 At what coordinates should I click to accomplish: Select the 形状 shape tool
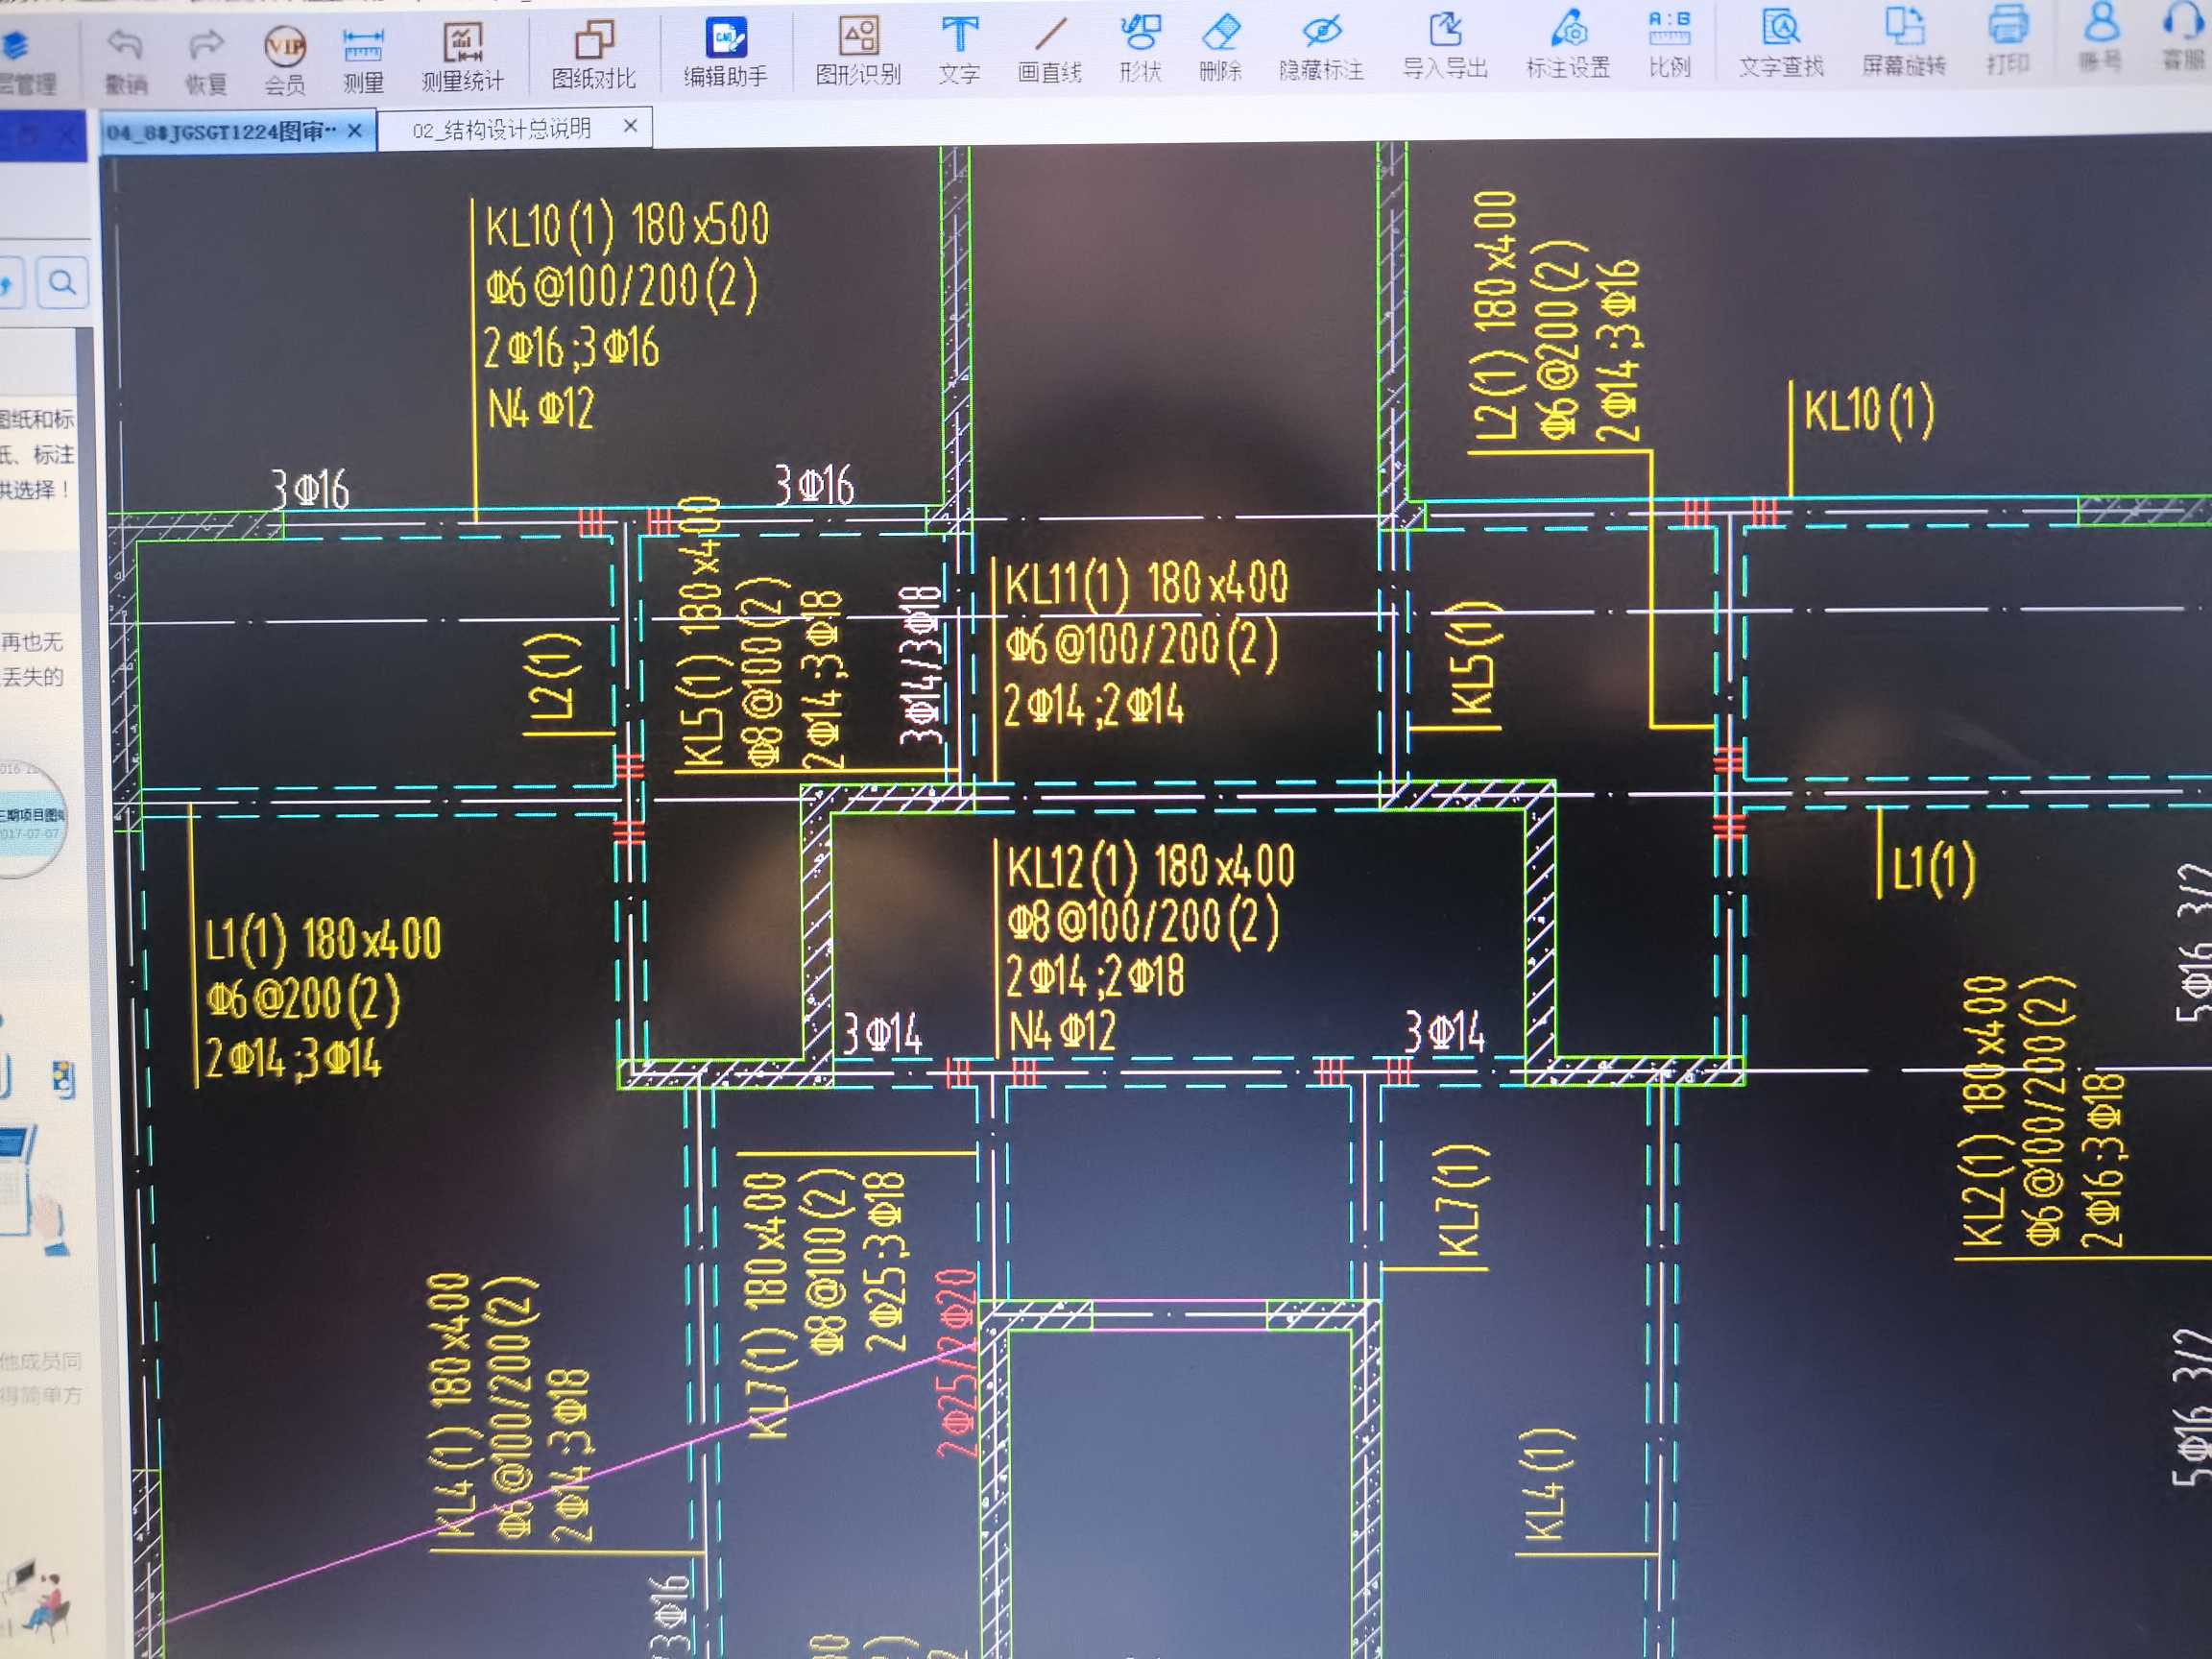click(1140, 50)
